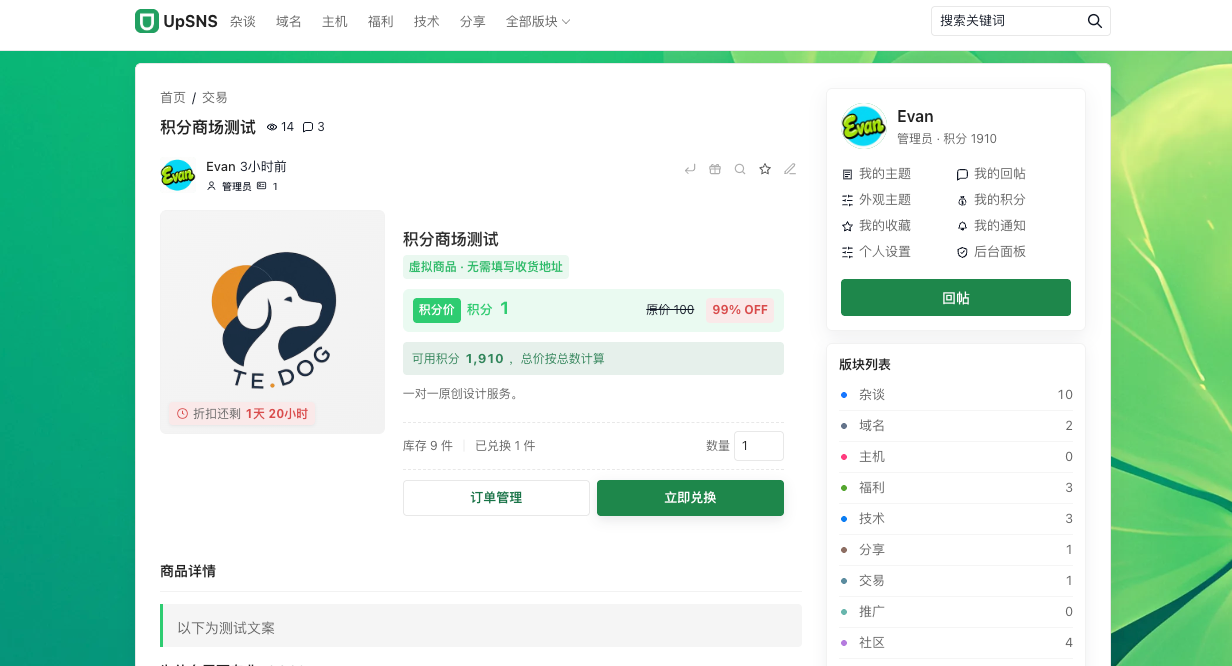Select 域名 in 版块列表
Image resolution: width=1232 pixels, height=666 pixels.
(x=956, y=426)
